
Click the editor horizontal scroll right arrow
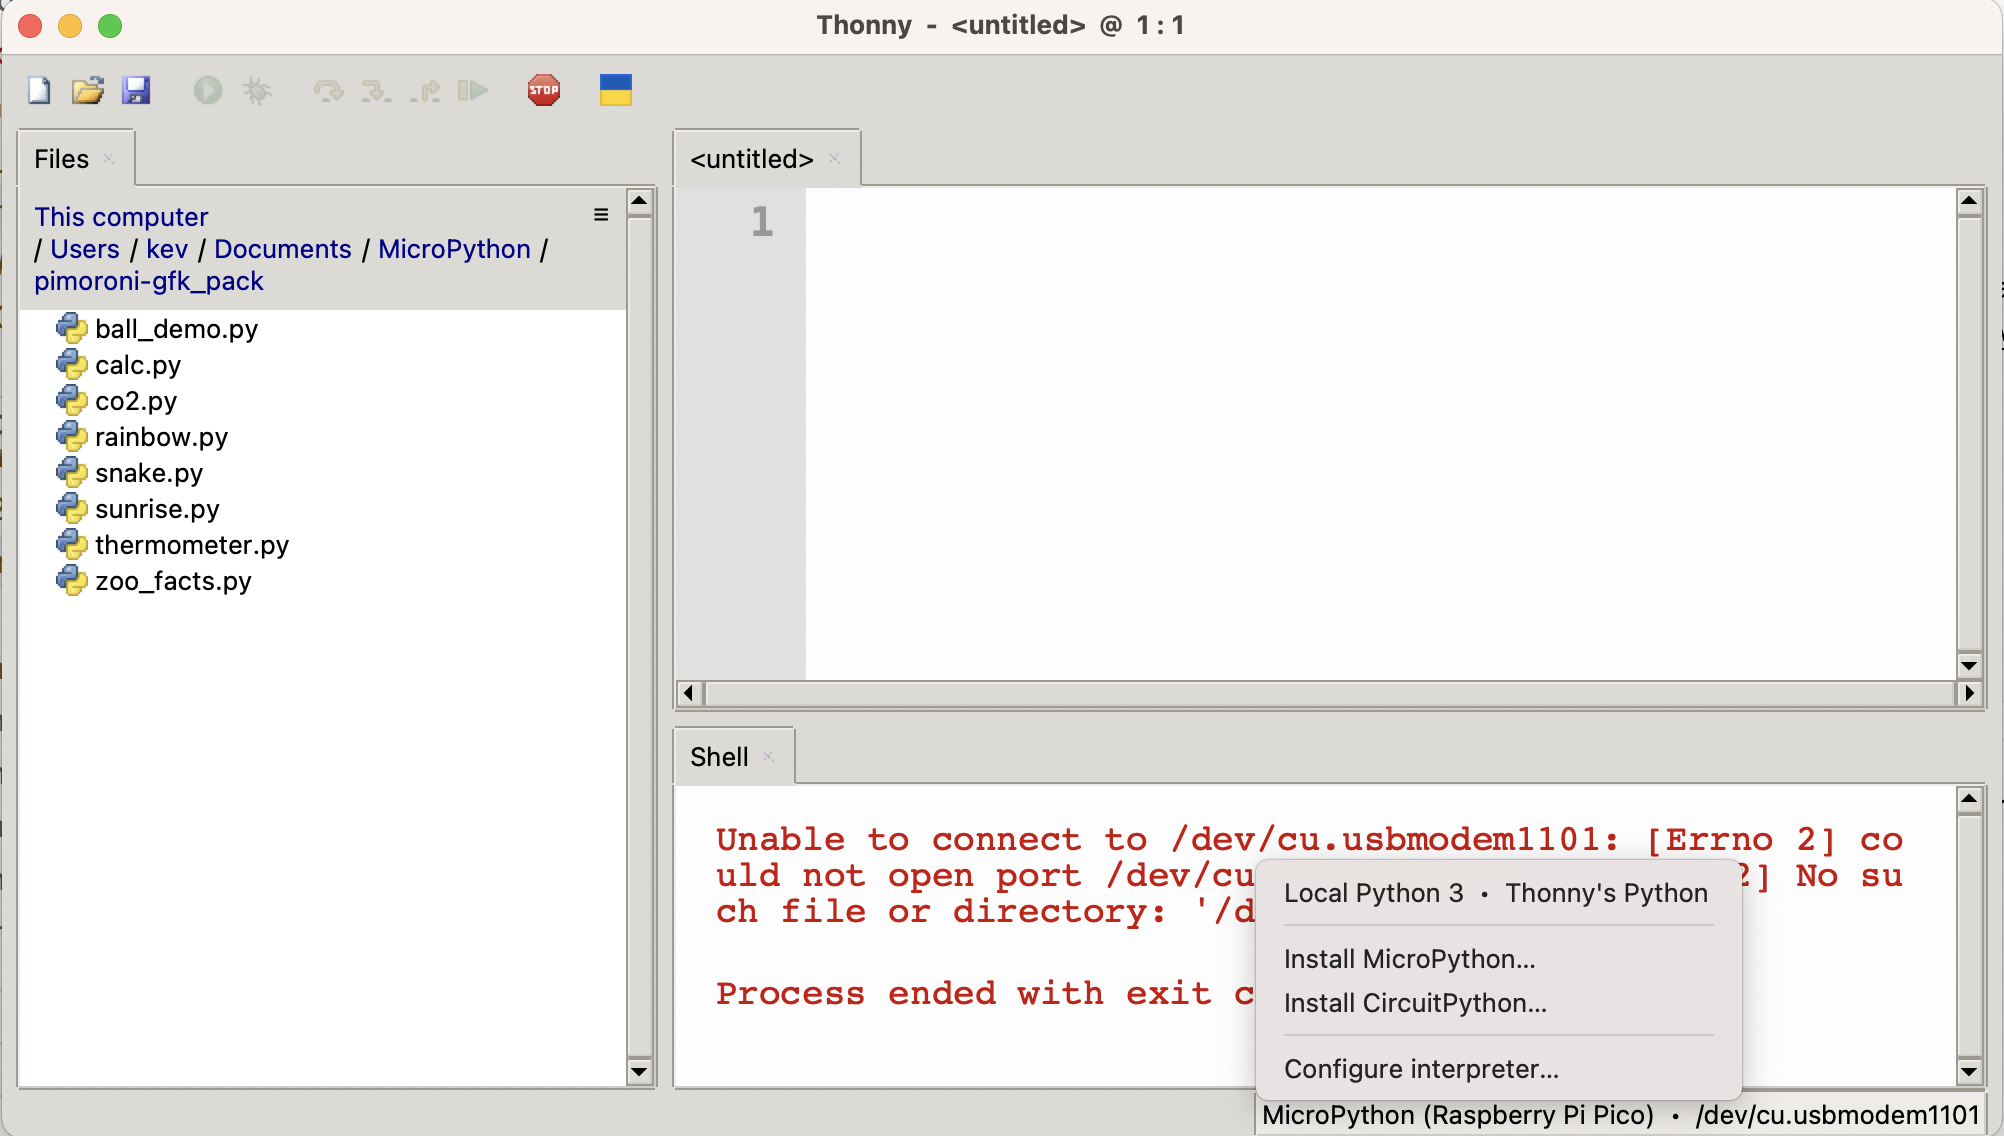(x=1969, y=693)
